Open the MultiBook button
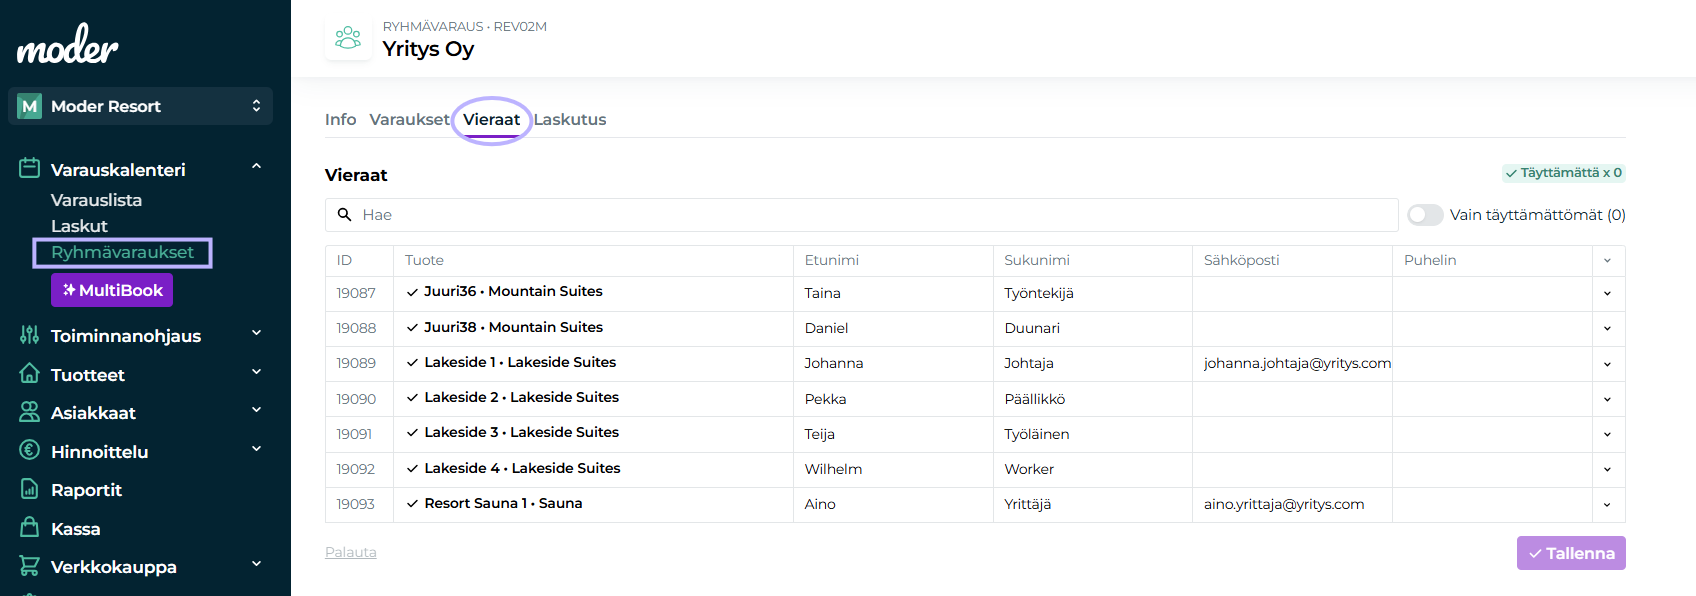 [x=112, y=290]
